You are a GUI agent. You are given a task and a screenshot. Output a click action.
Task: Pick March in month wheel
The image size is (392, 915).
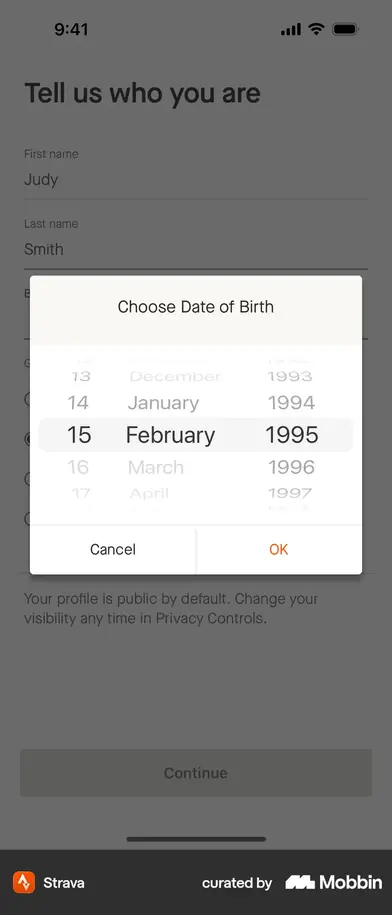[156, 467]
